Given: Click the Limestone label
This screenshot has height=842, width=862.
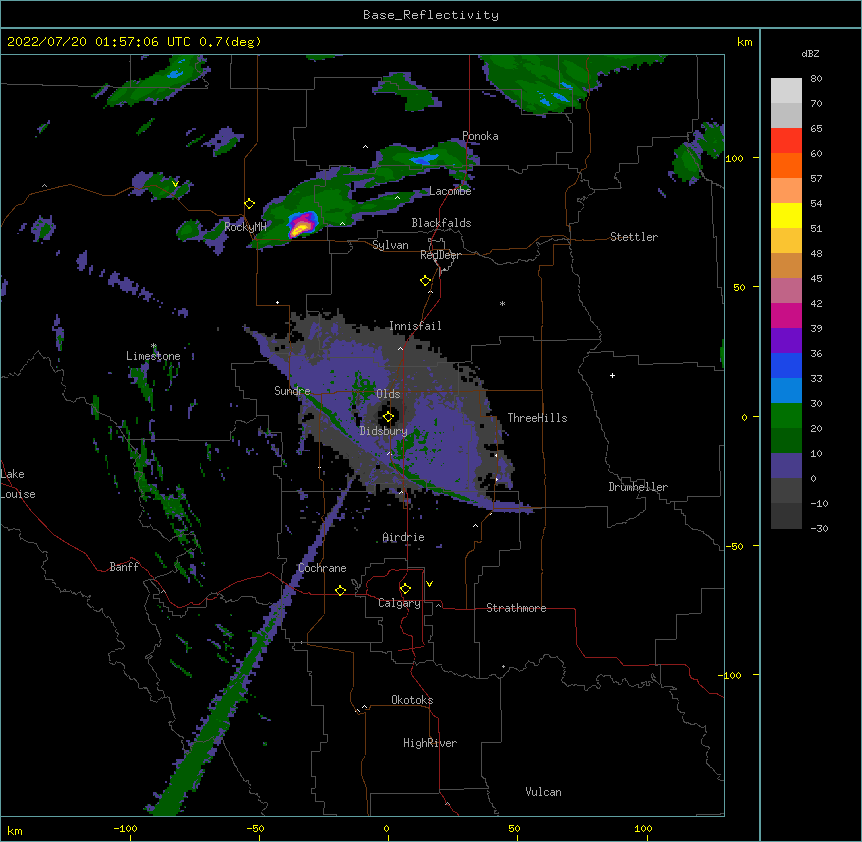Looking at the screenshot, I should [x=153, y=356].
